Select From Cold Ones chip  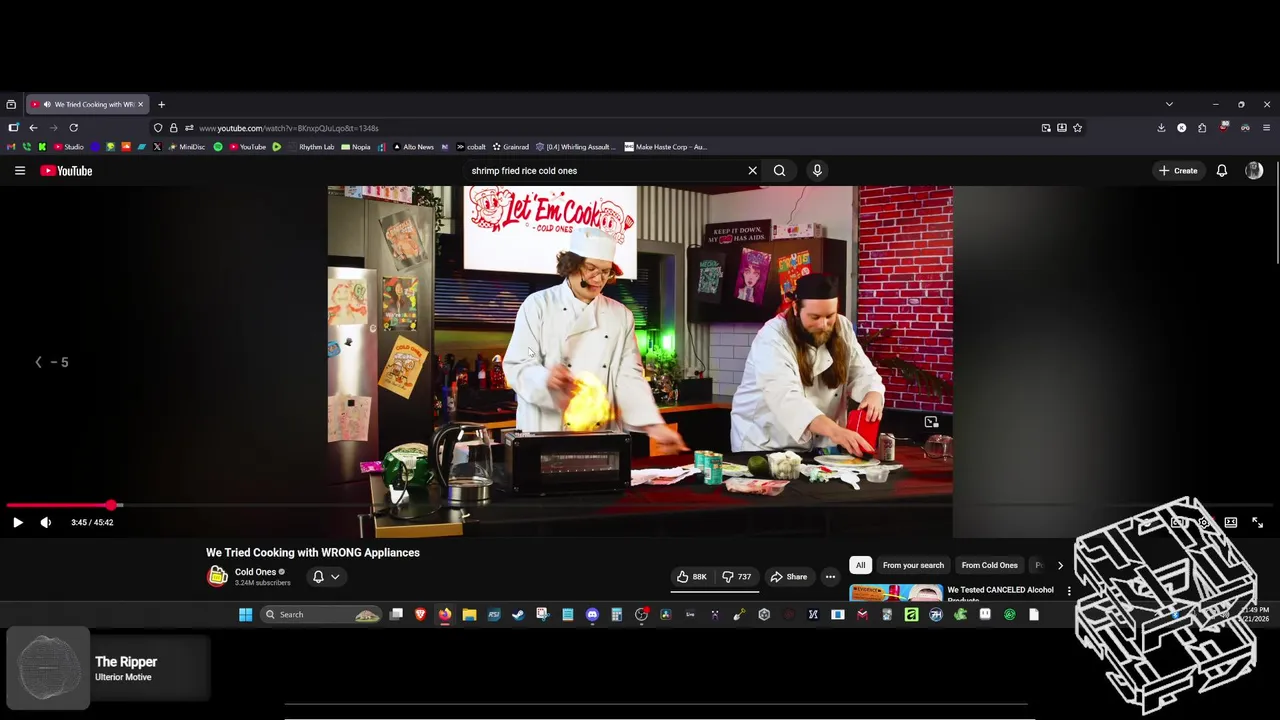pyautogui.click(x=989, y=565)
